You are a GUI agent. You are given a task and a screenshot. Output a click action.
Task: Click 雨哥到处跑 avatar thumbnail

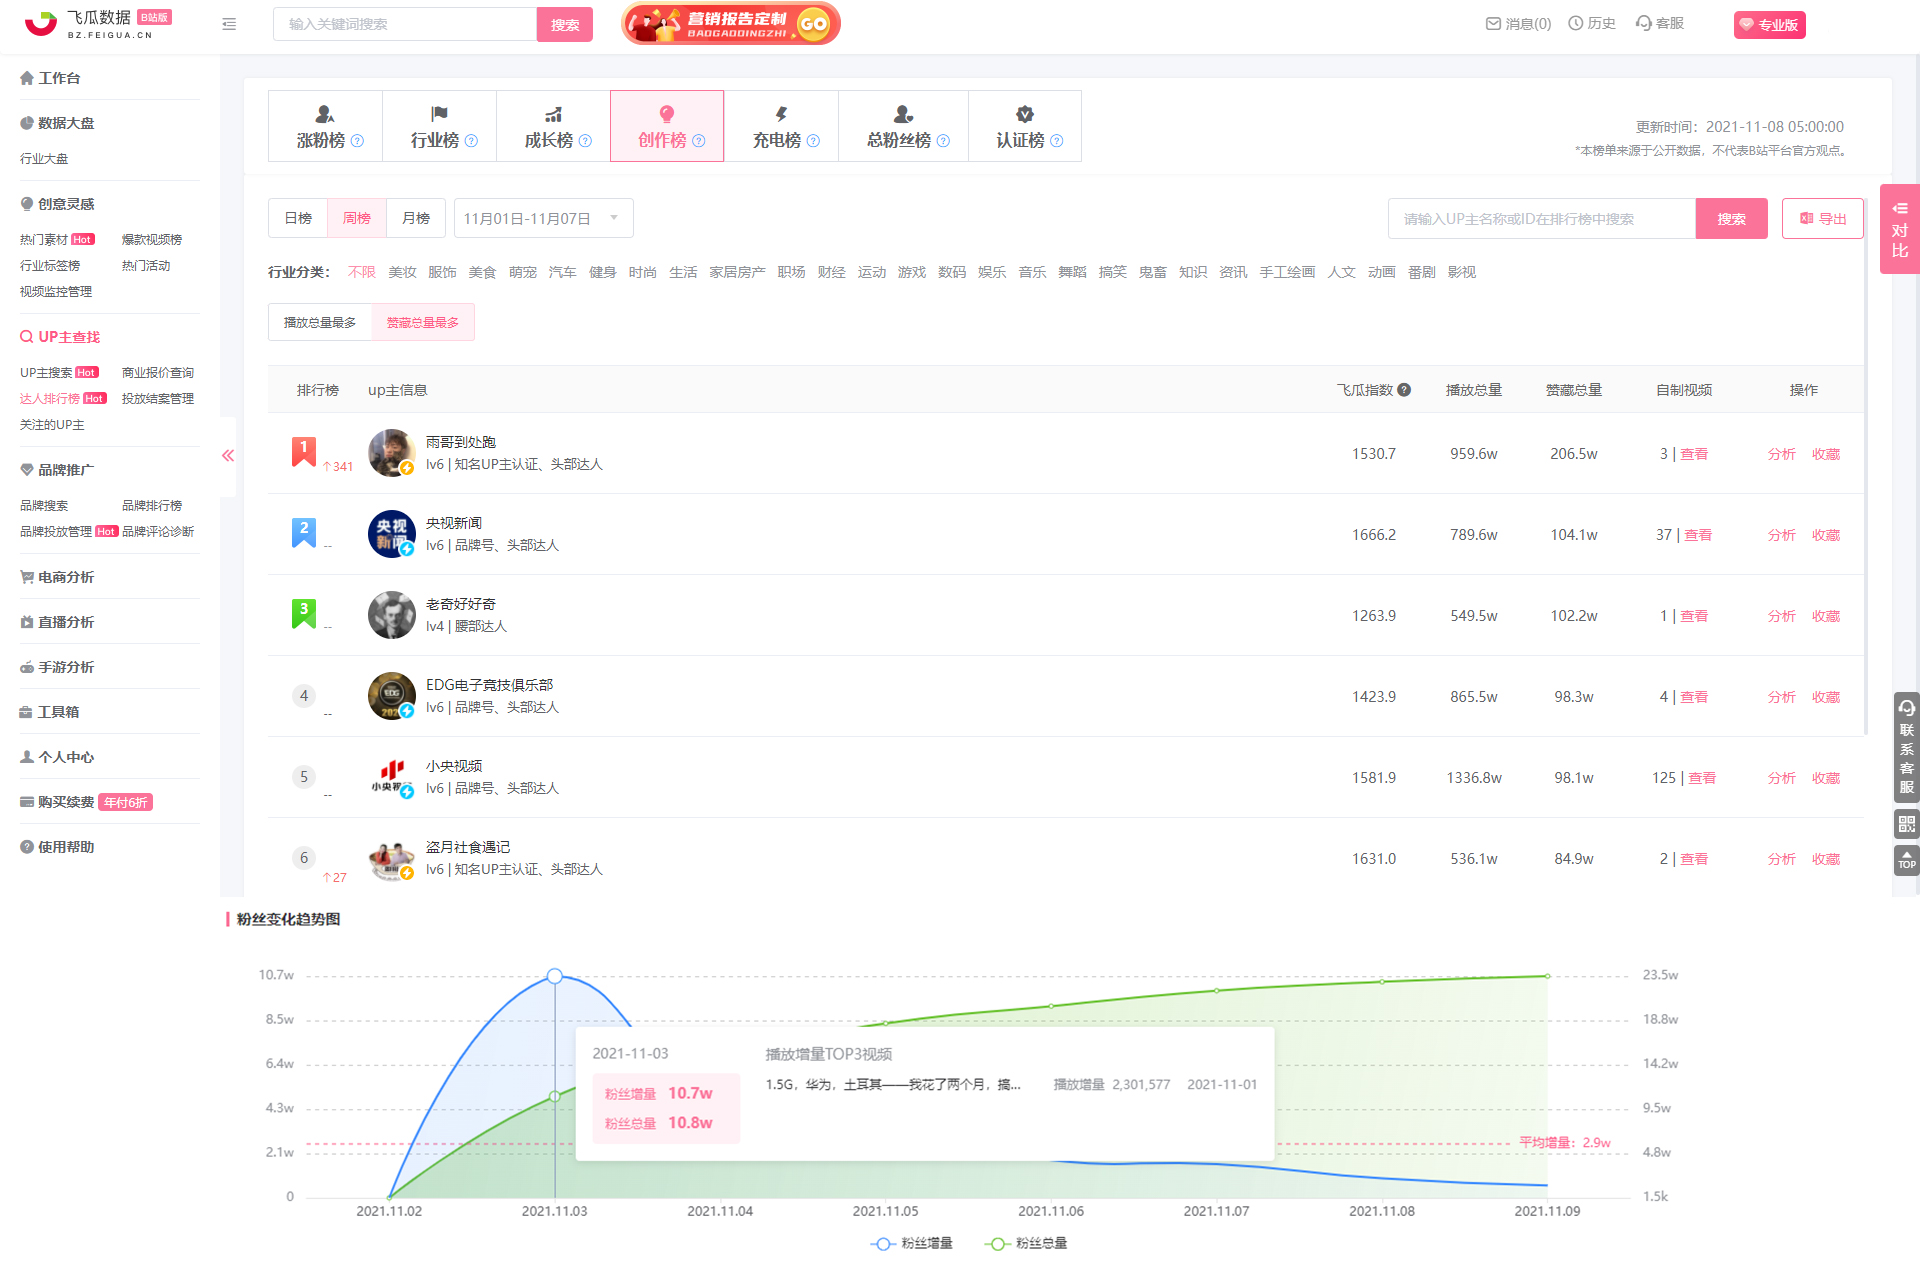pyautogui.click(x=391, y=453)
